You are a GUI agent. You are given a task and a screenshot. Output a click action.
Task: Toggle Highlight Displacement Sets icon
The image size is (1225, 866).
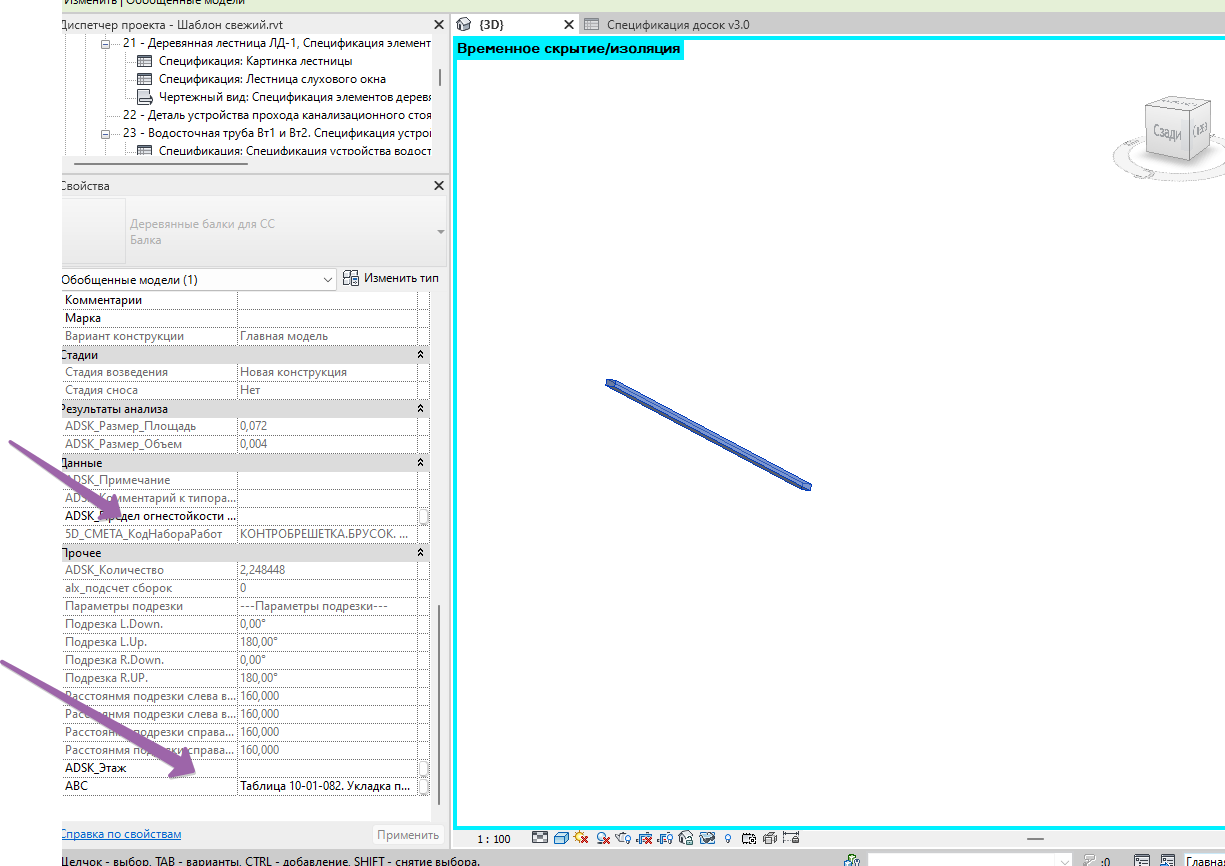[769, 838]
